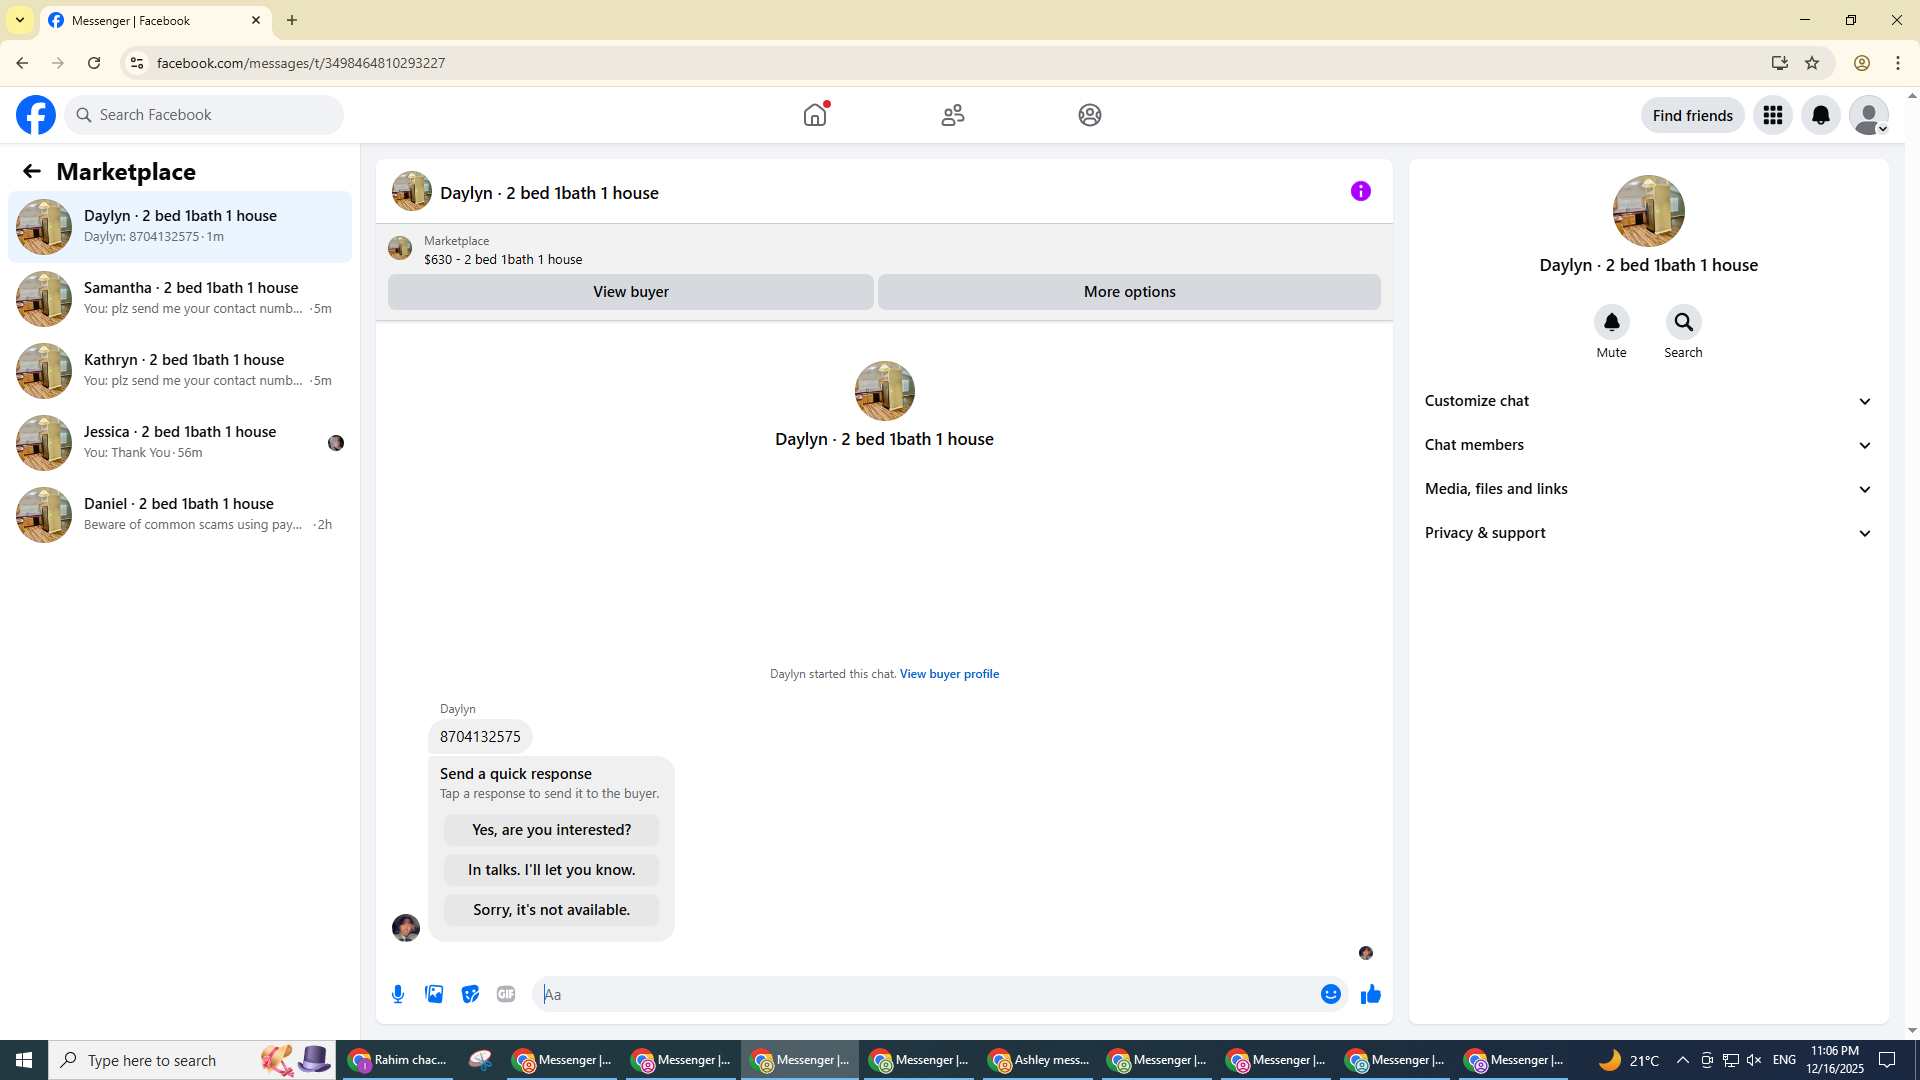Screen dimensions: 1920x1080
Task: Open the emoji picker
Action: (1331, 994)
